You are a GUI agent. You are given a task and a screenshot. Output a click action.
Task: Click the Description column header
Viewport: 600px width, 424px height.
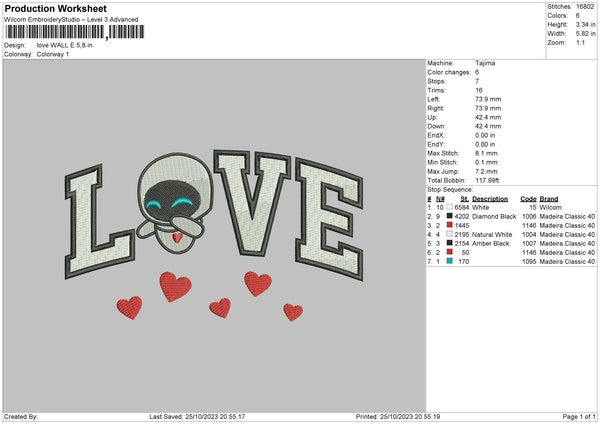tap(492, 198)
